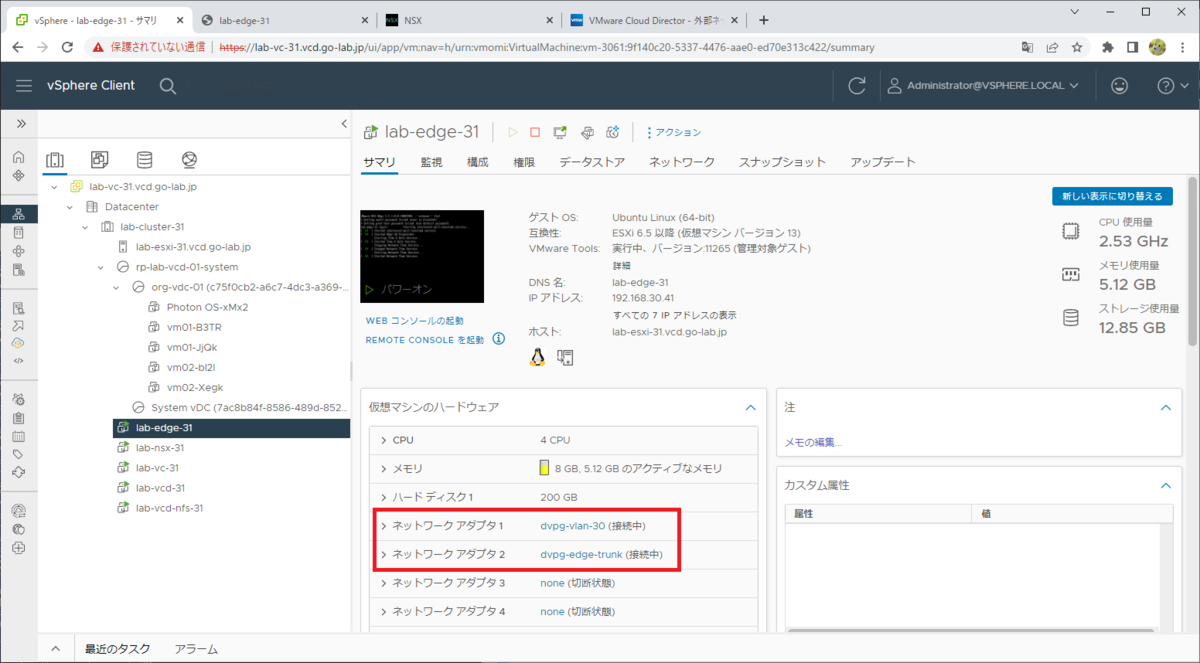Open the アップデート tab
This screenshot has width=1200, height=663.
pos(883,162)
